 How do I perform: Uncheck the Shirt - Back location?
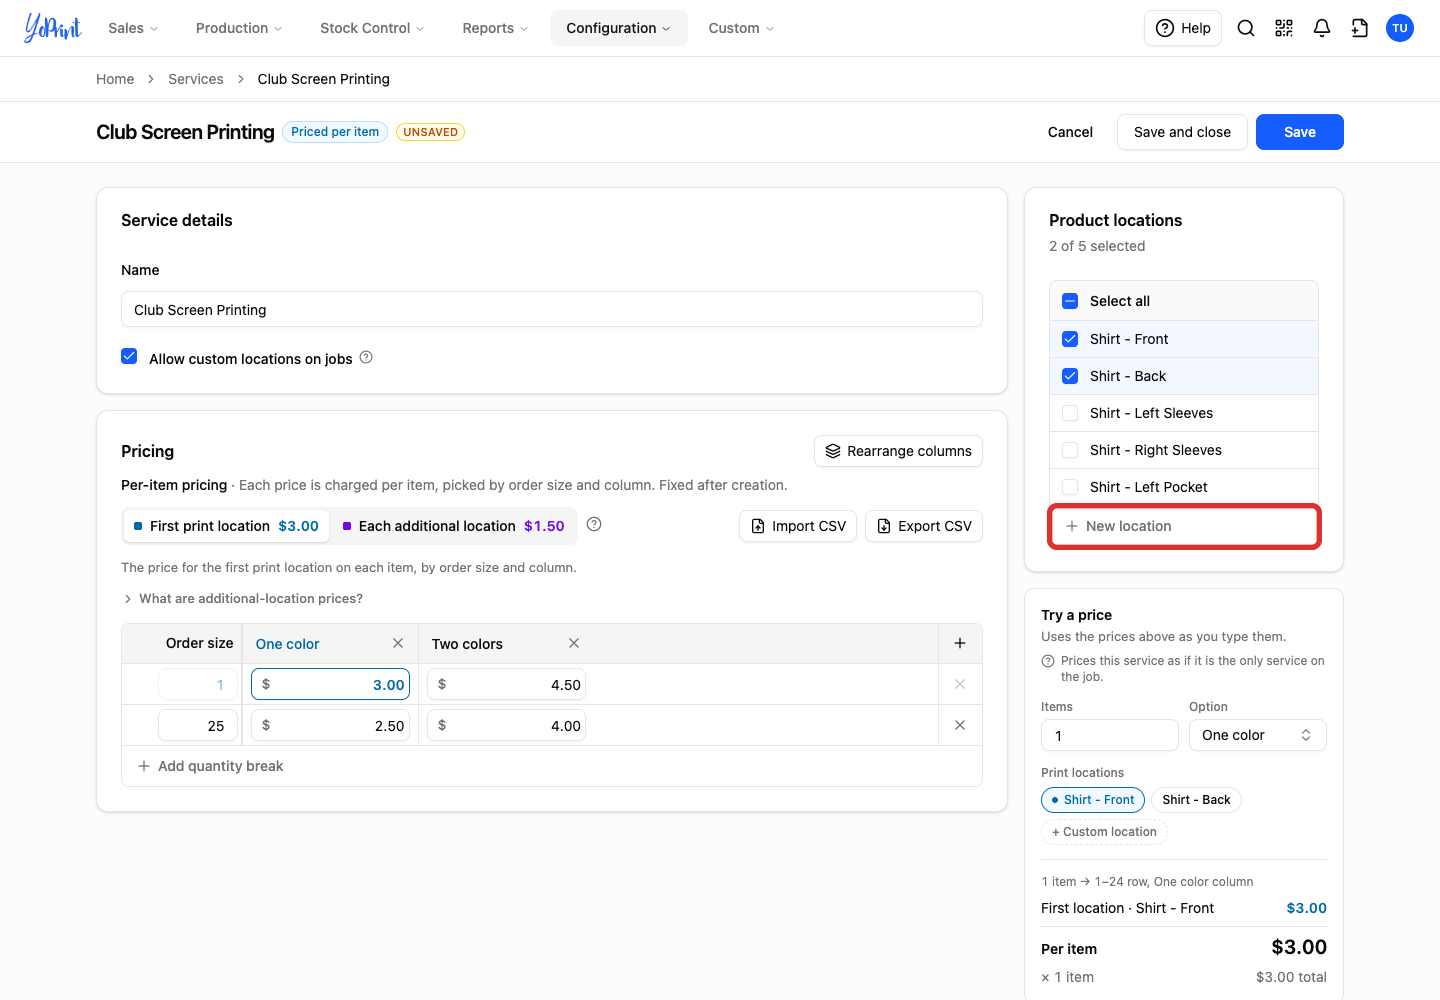pyautogui.click(x=1070, y=376)
